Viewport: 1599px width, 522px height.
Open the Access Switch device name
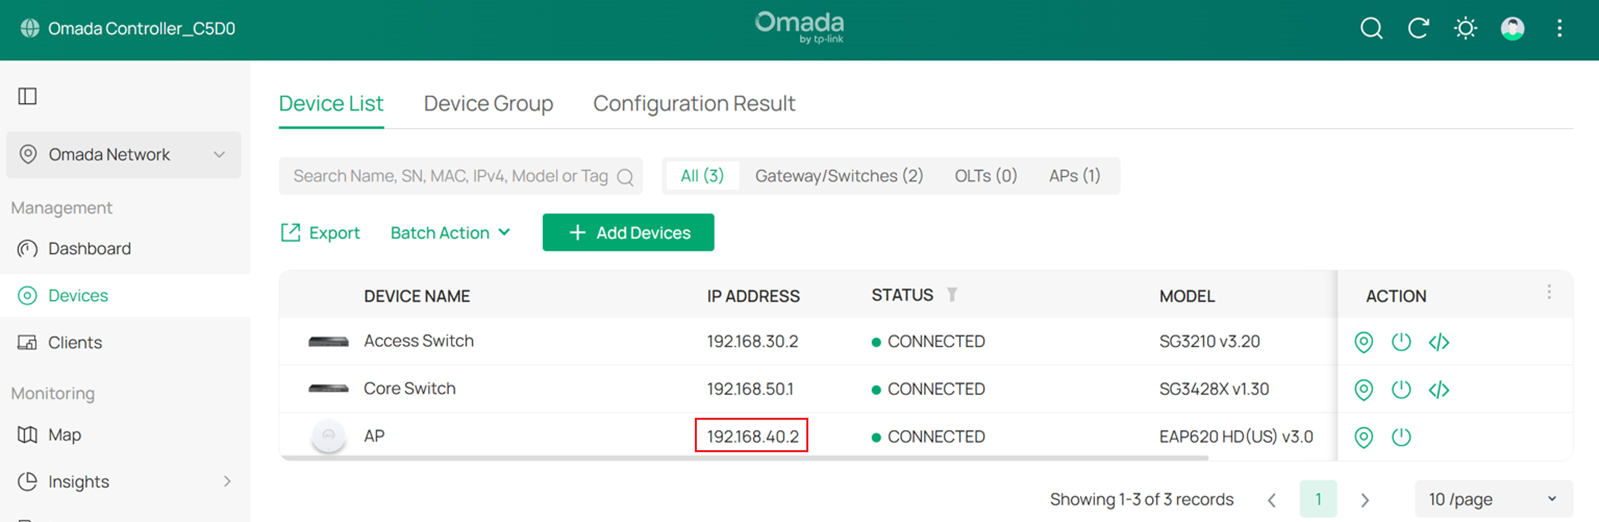pyautogui.click(x=419, y=341)
